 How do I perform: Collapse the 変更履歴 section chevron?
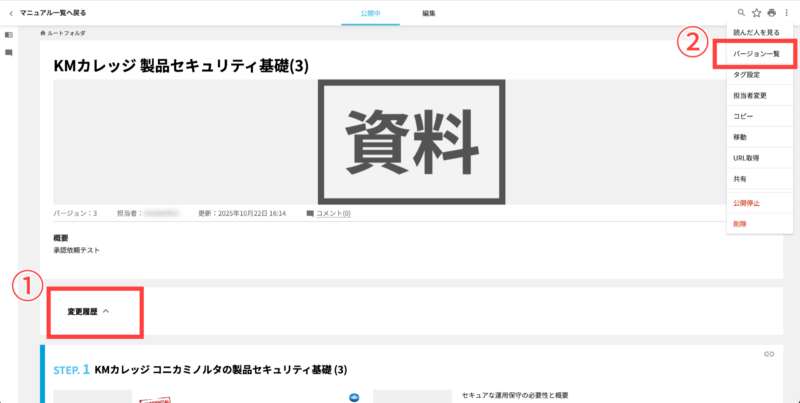click(x=106, y=311)
